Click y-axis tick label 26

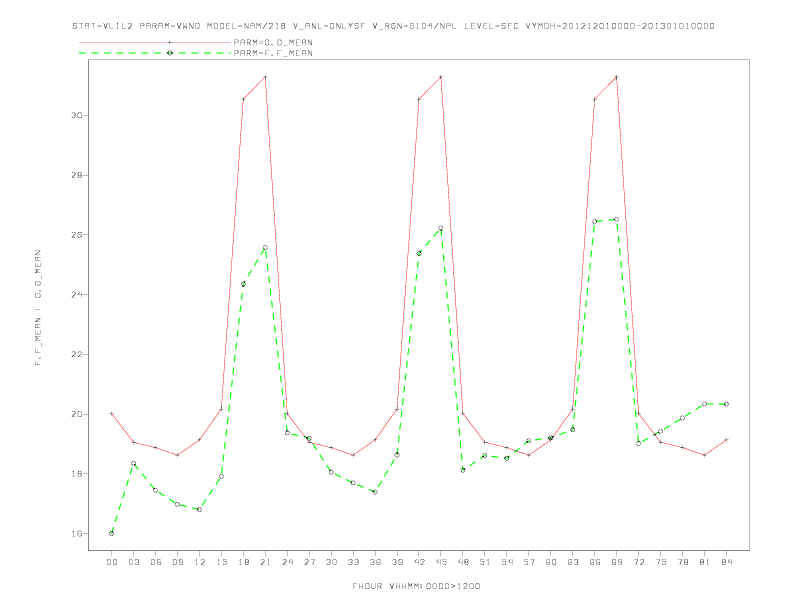76,235
